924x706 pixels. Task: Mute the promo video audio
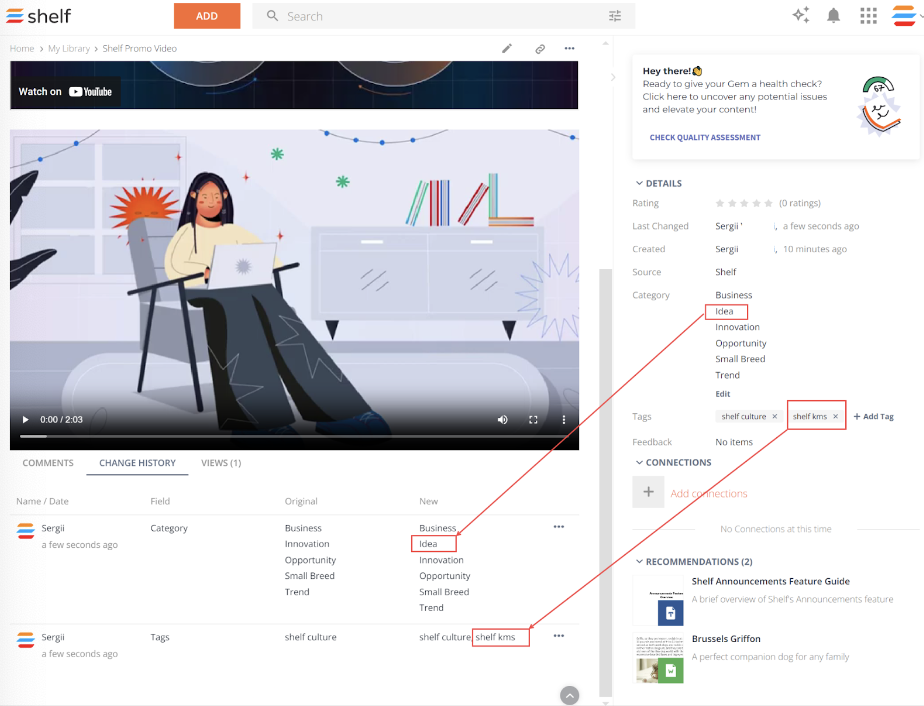(x=502, y=419)
